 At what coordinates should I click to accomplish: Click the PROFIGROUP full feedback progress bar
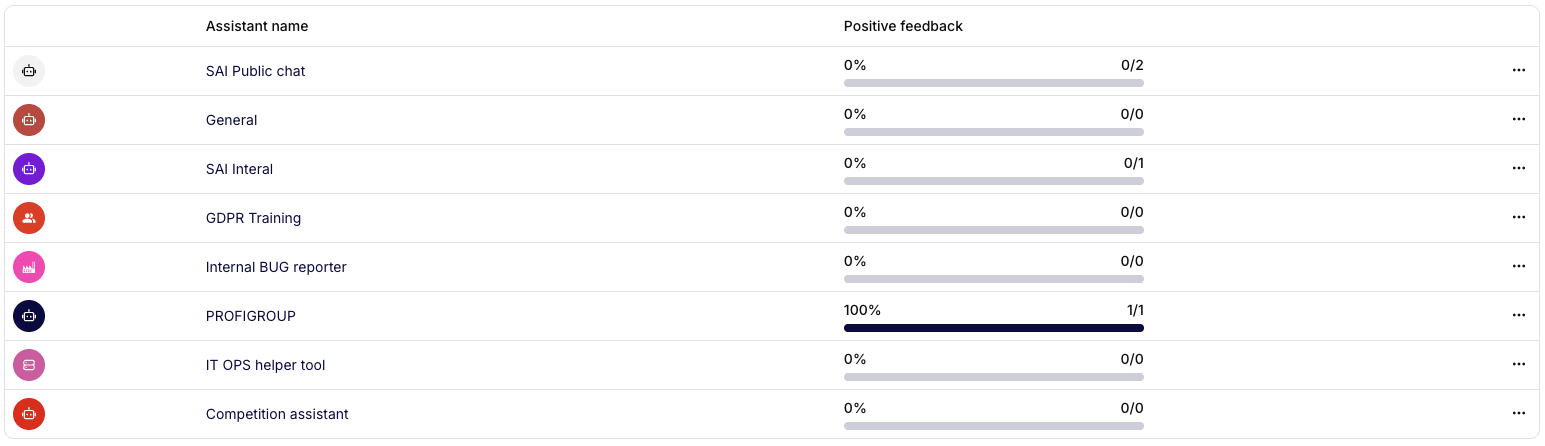993,328
